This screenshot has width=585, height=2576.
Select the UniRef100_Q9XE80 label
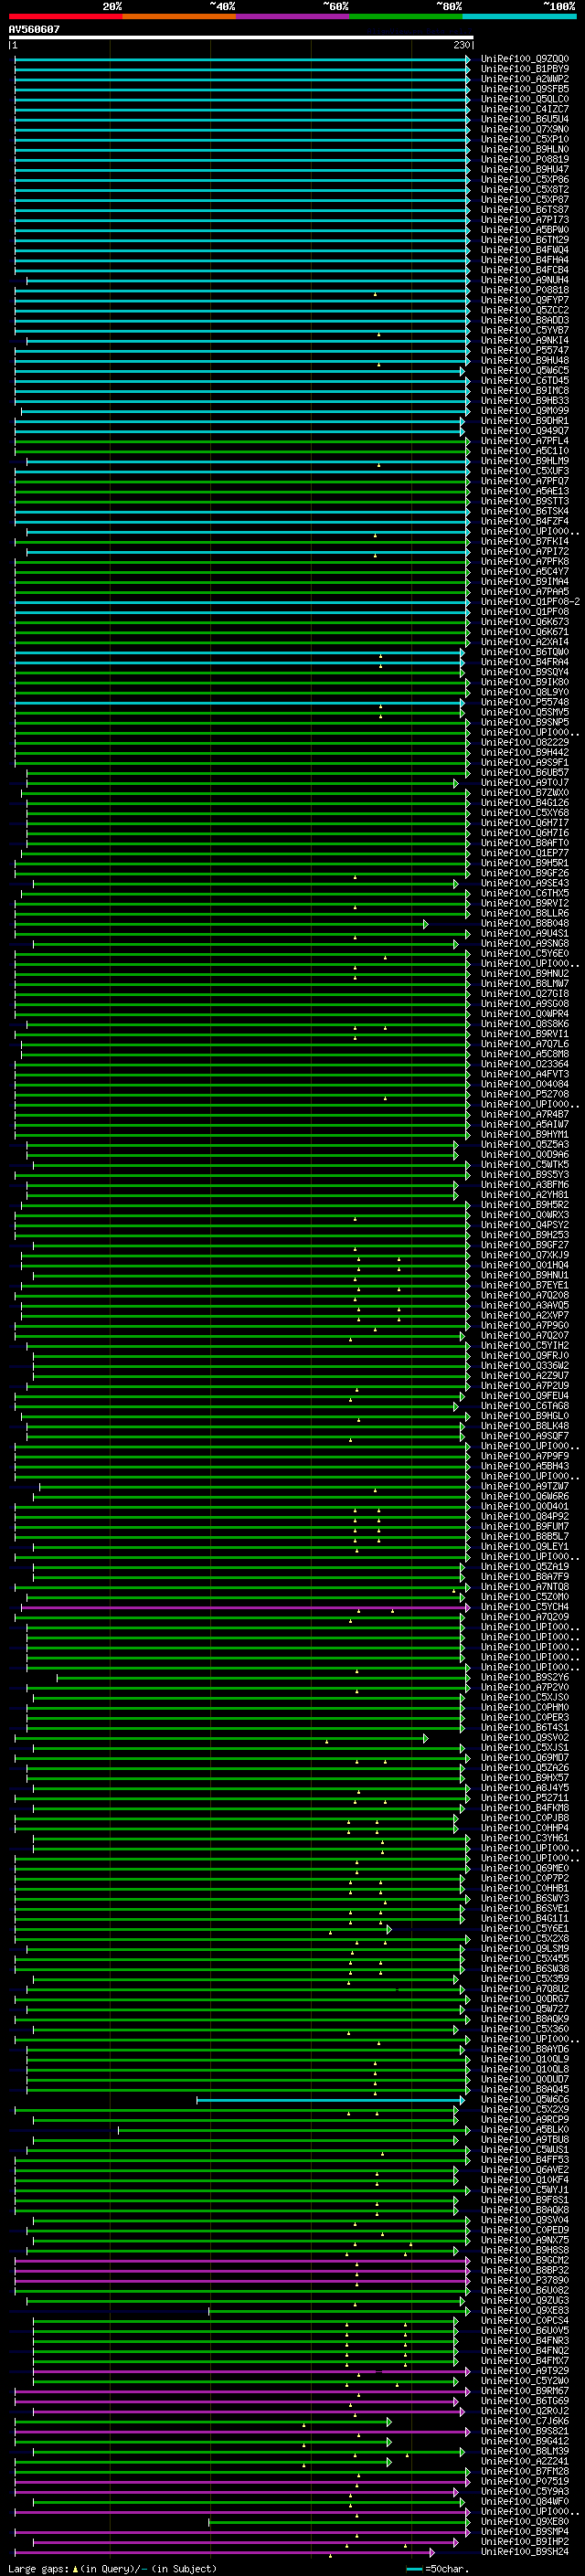525,2520
